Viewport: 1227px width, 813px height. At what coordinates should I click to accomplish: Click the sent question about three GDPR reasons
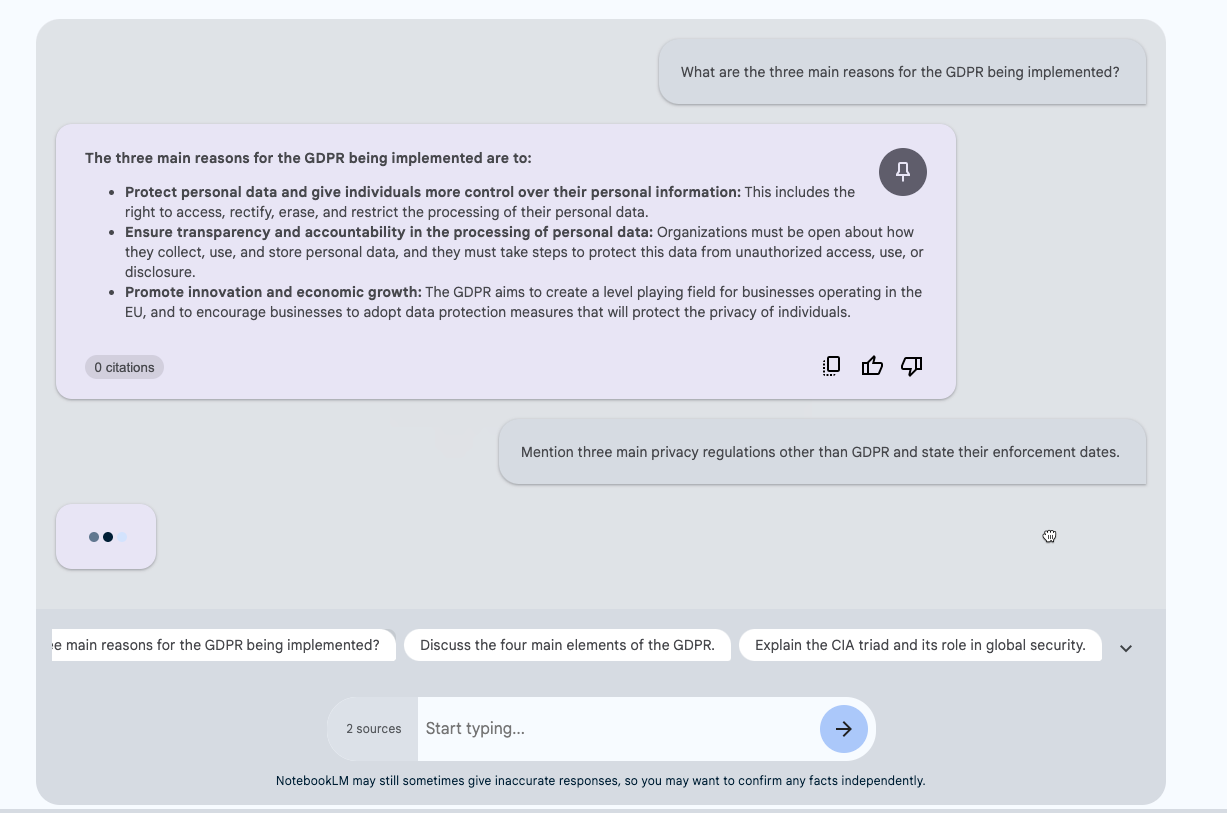900,72
